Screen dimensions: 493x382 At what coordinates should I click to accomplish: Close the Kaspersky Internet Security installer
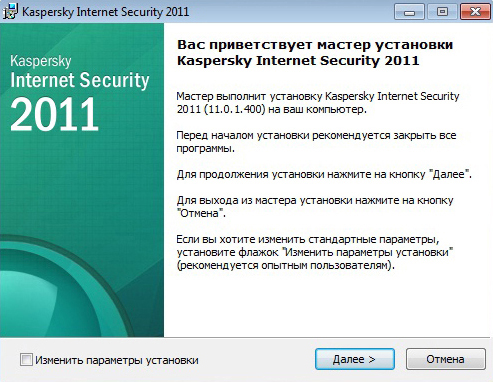click(475, 12)
